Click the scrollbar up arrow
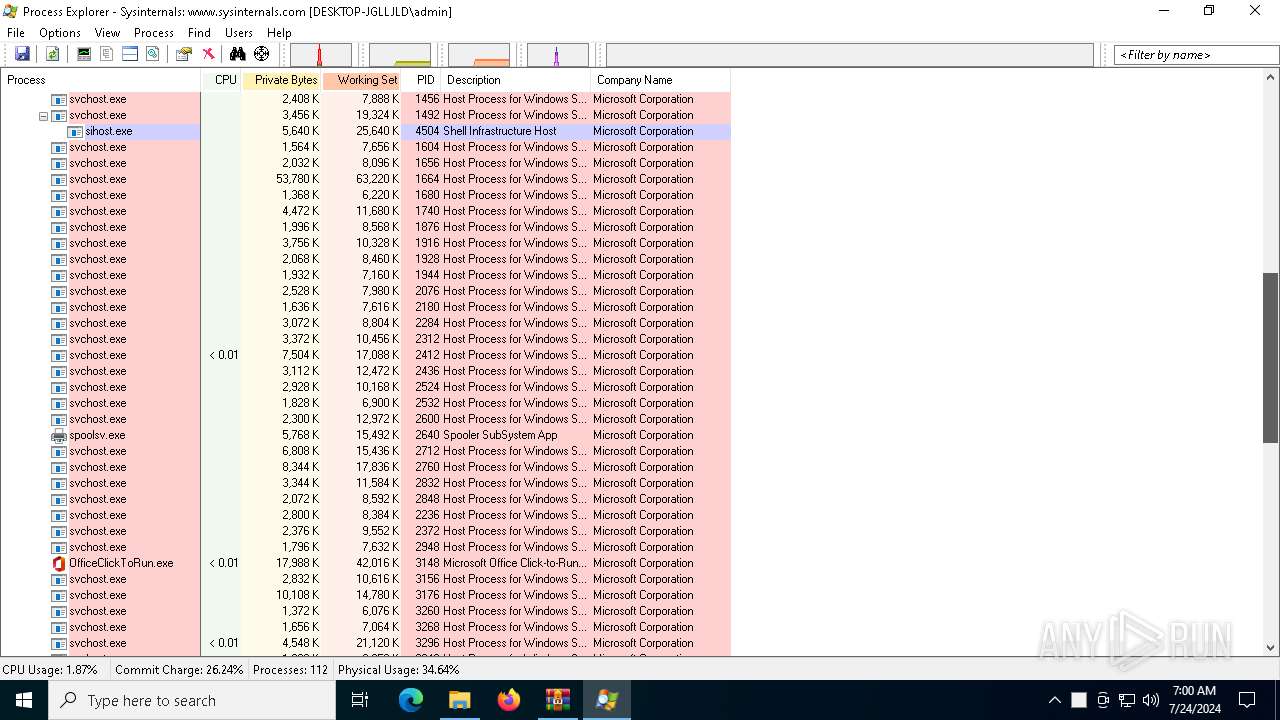Screen dimensions: 1280x720 tap(1271, 78)
